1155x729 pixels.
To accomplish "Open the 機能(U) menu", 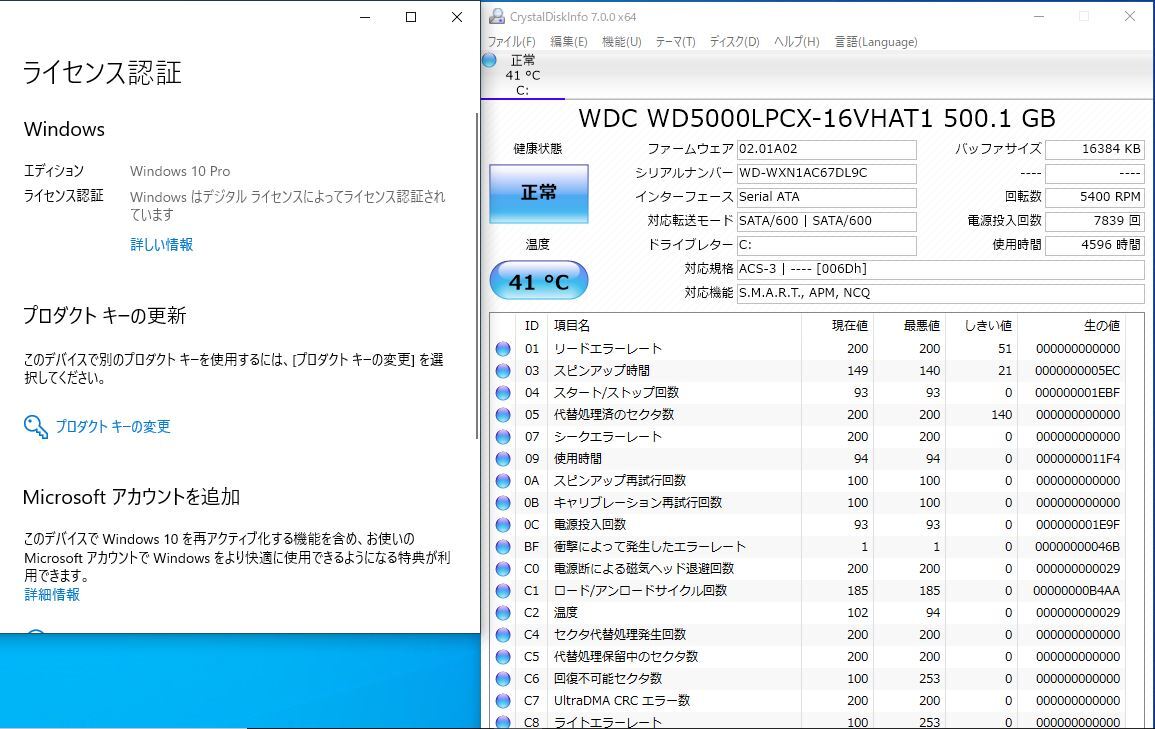I will pos(621,42).
